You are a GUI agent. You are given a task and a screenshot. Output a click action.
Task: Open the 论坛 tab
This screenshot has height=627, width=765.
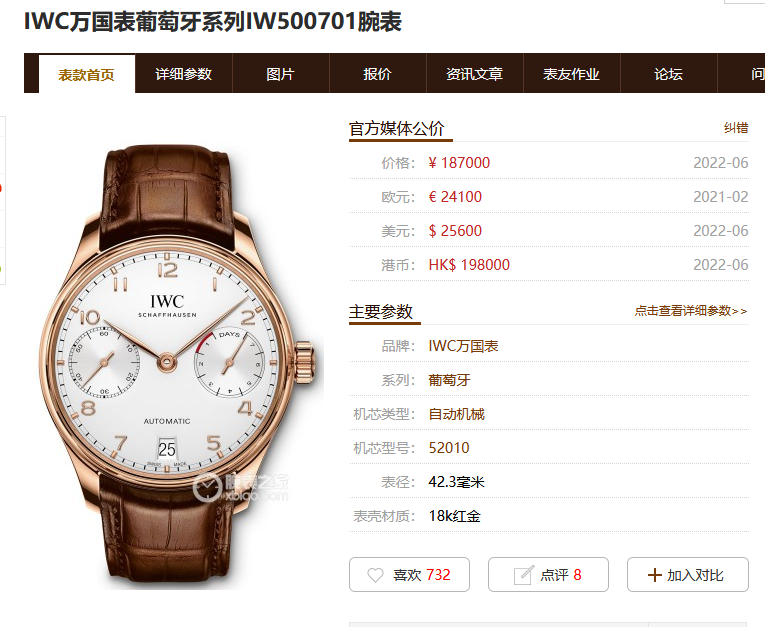669,74
